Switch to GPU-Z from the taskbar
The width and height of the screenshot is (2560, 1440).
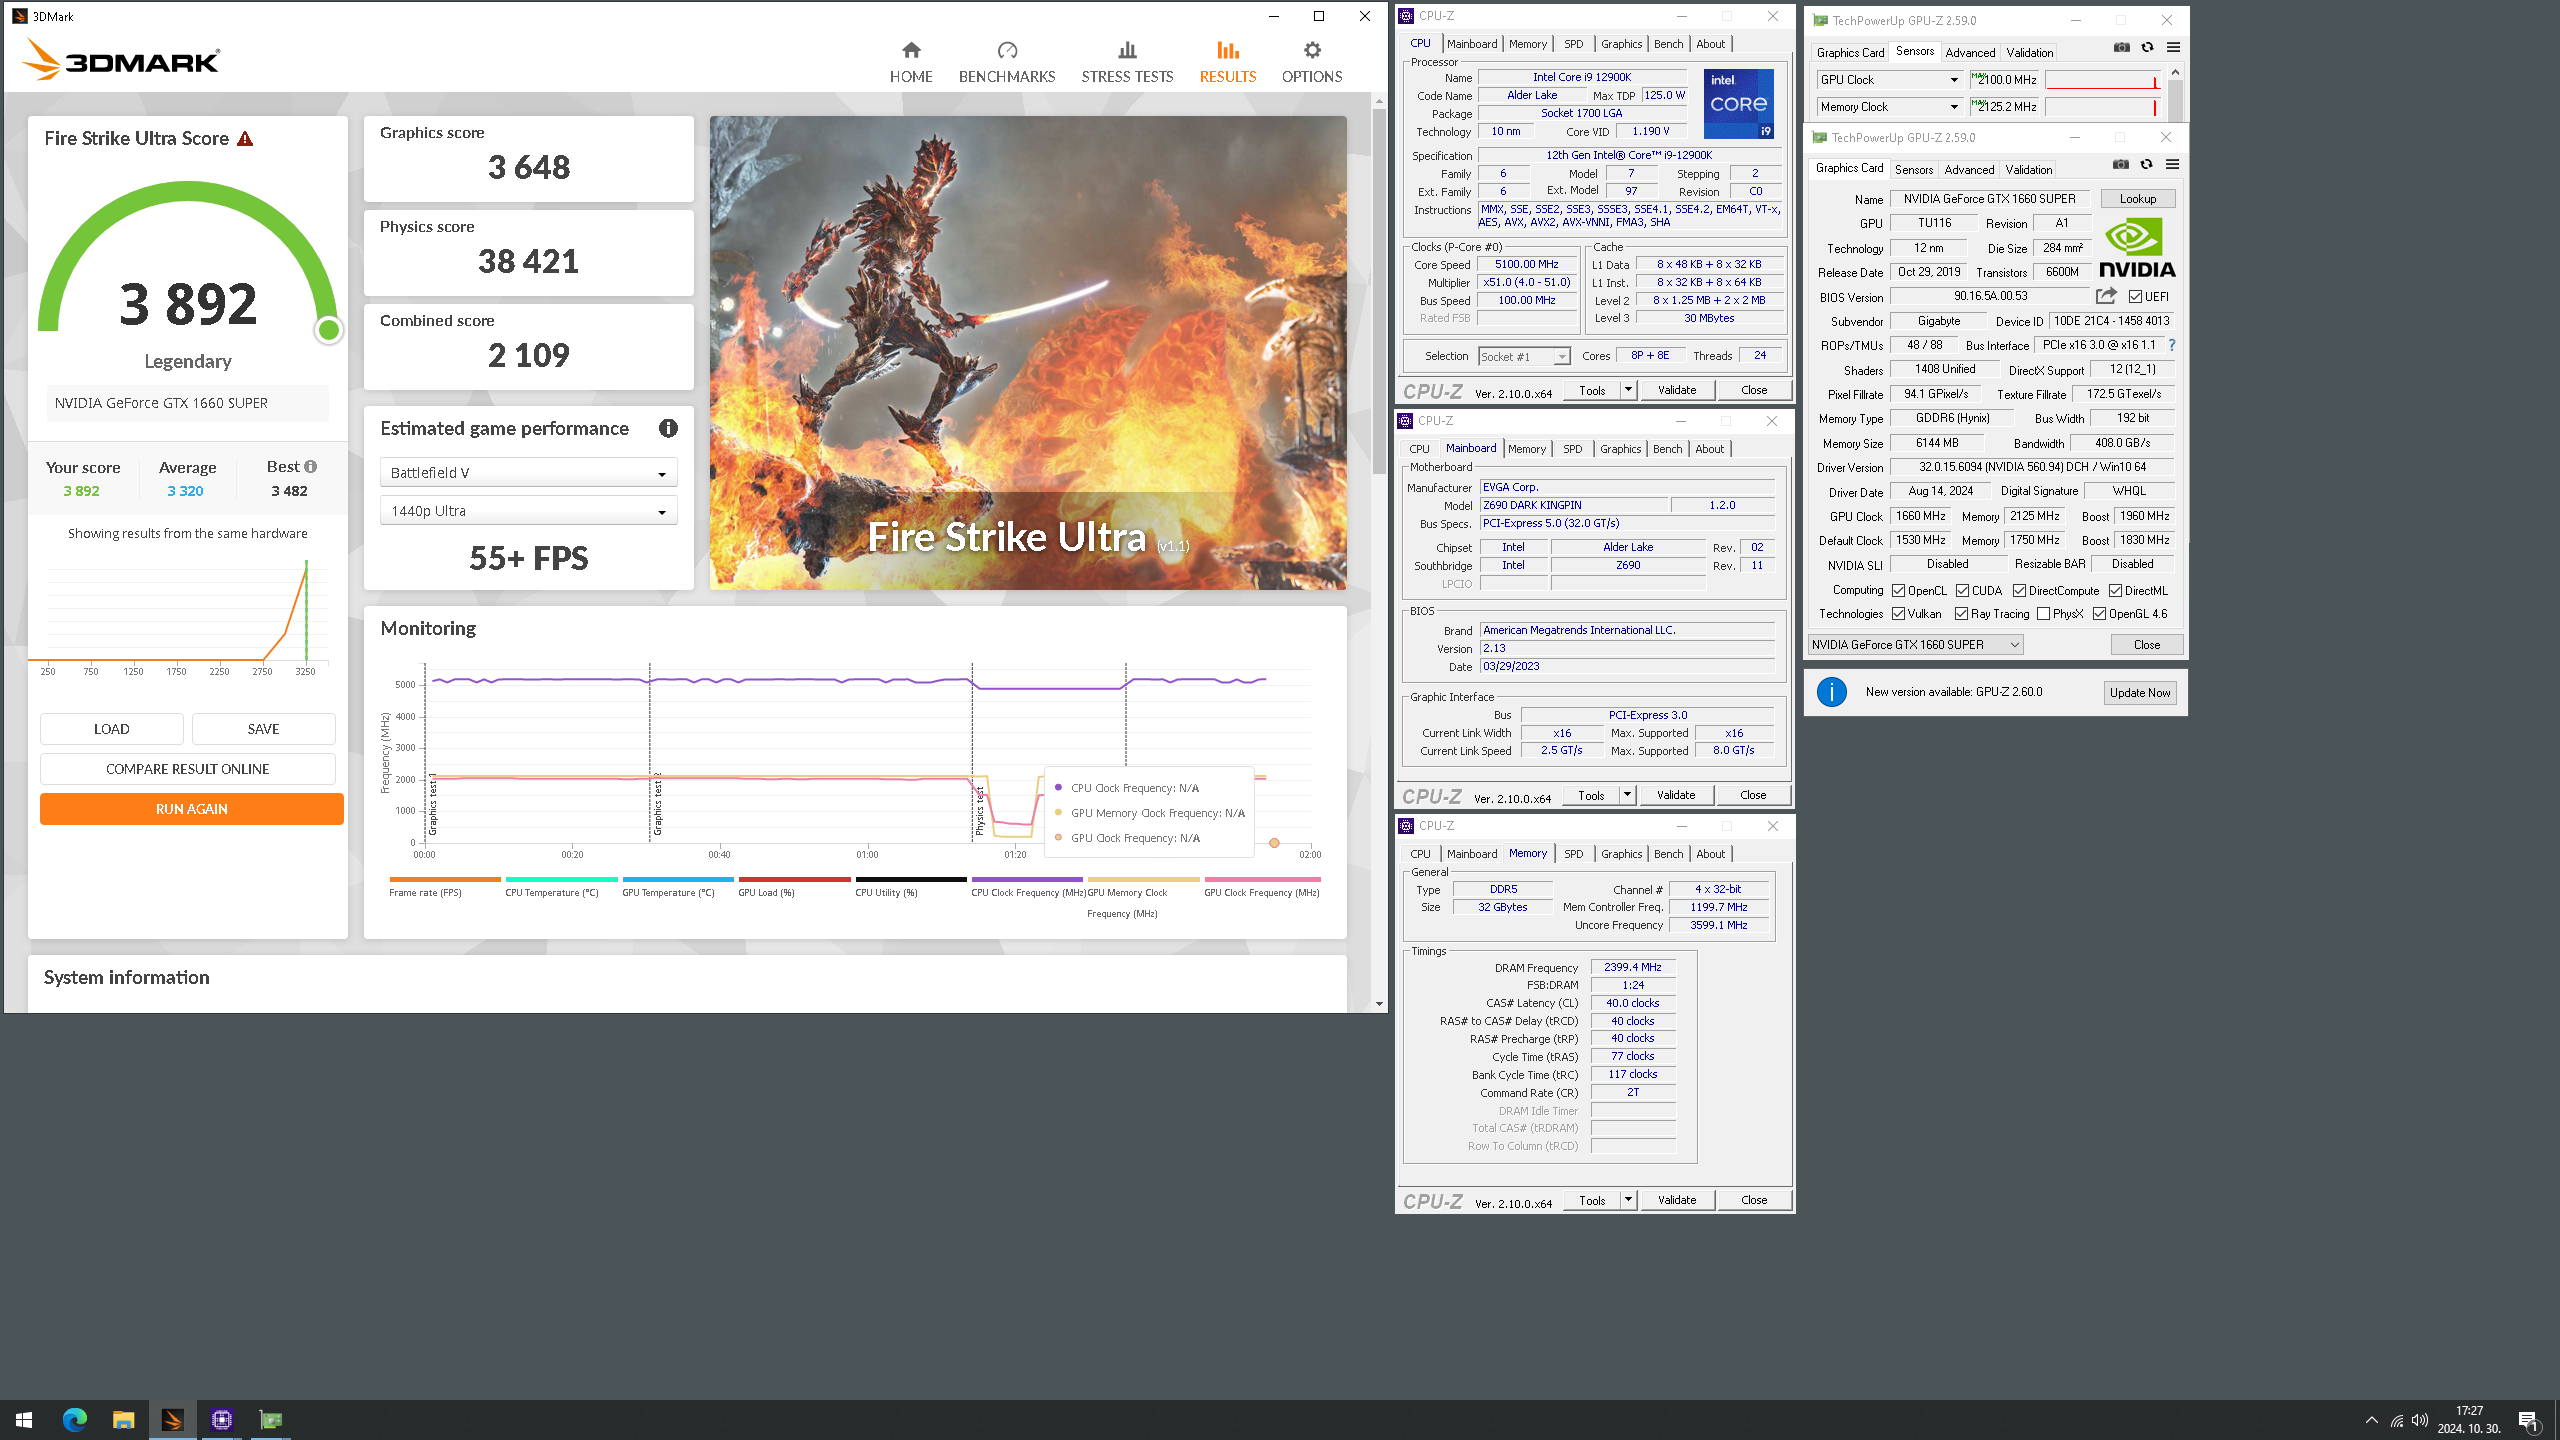tap(270, 1420)
